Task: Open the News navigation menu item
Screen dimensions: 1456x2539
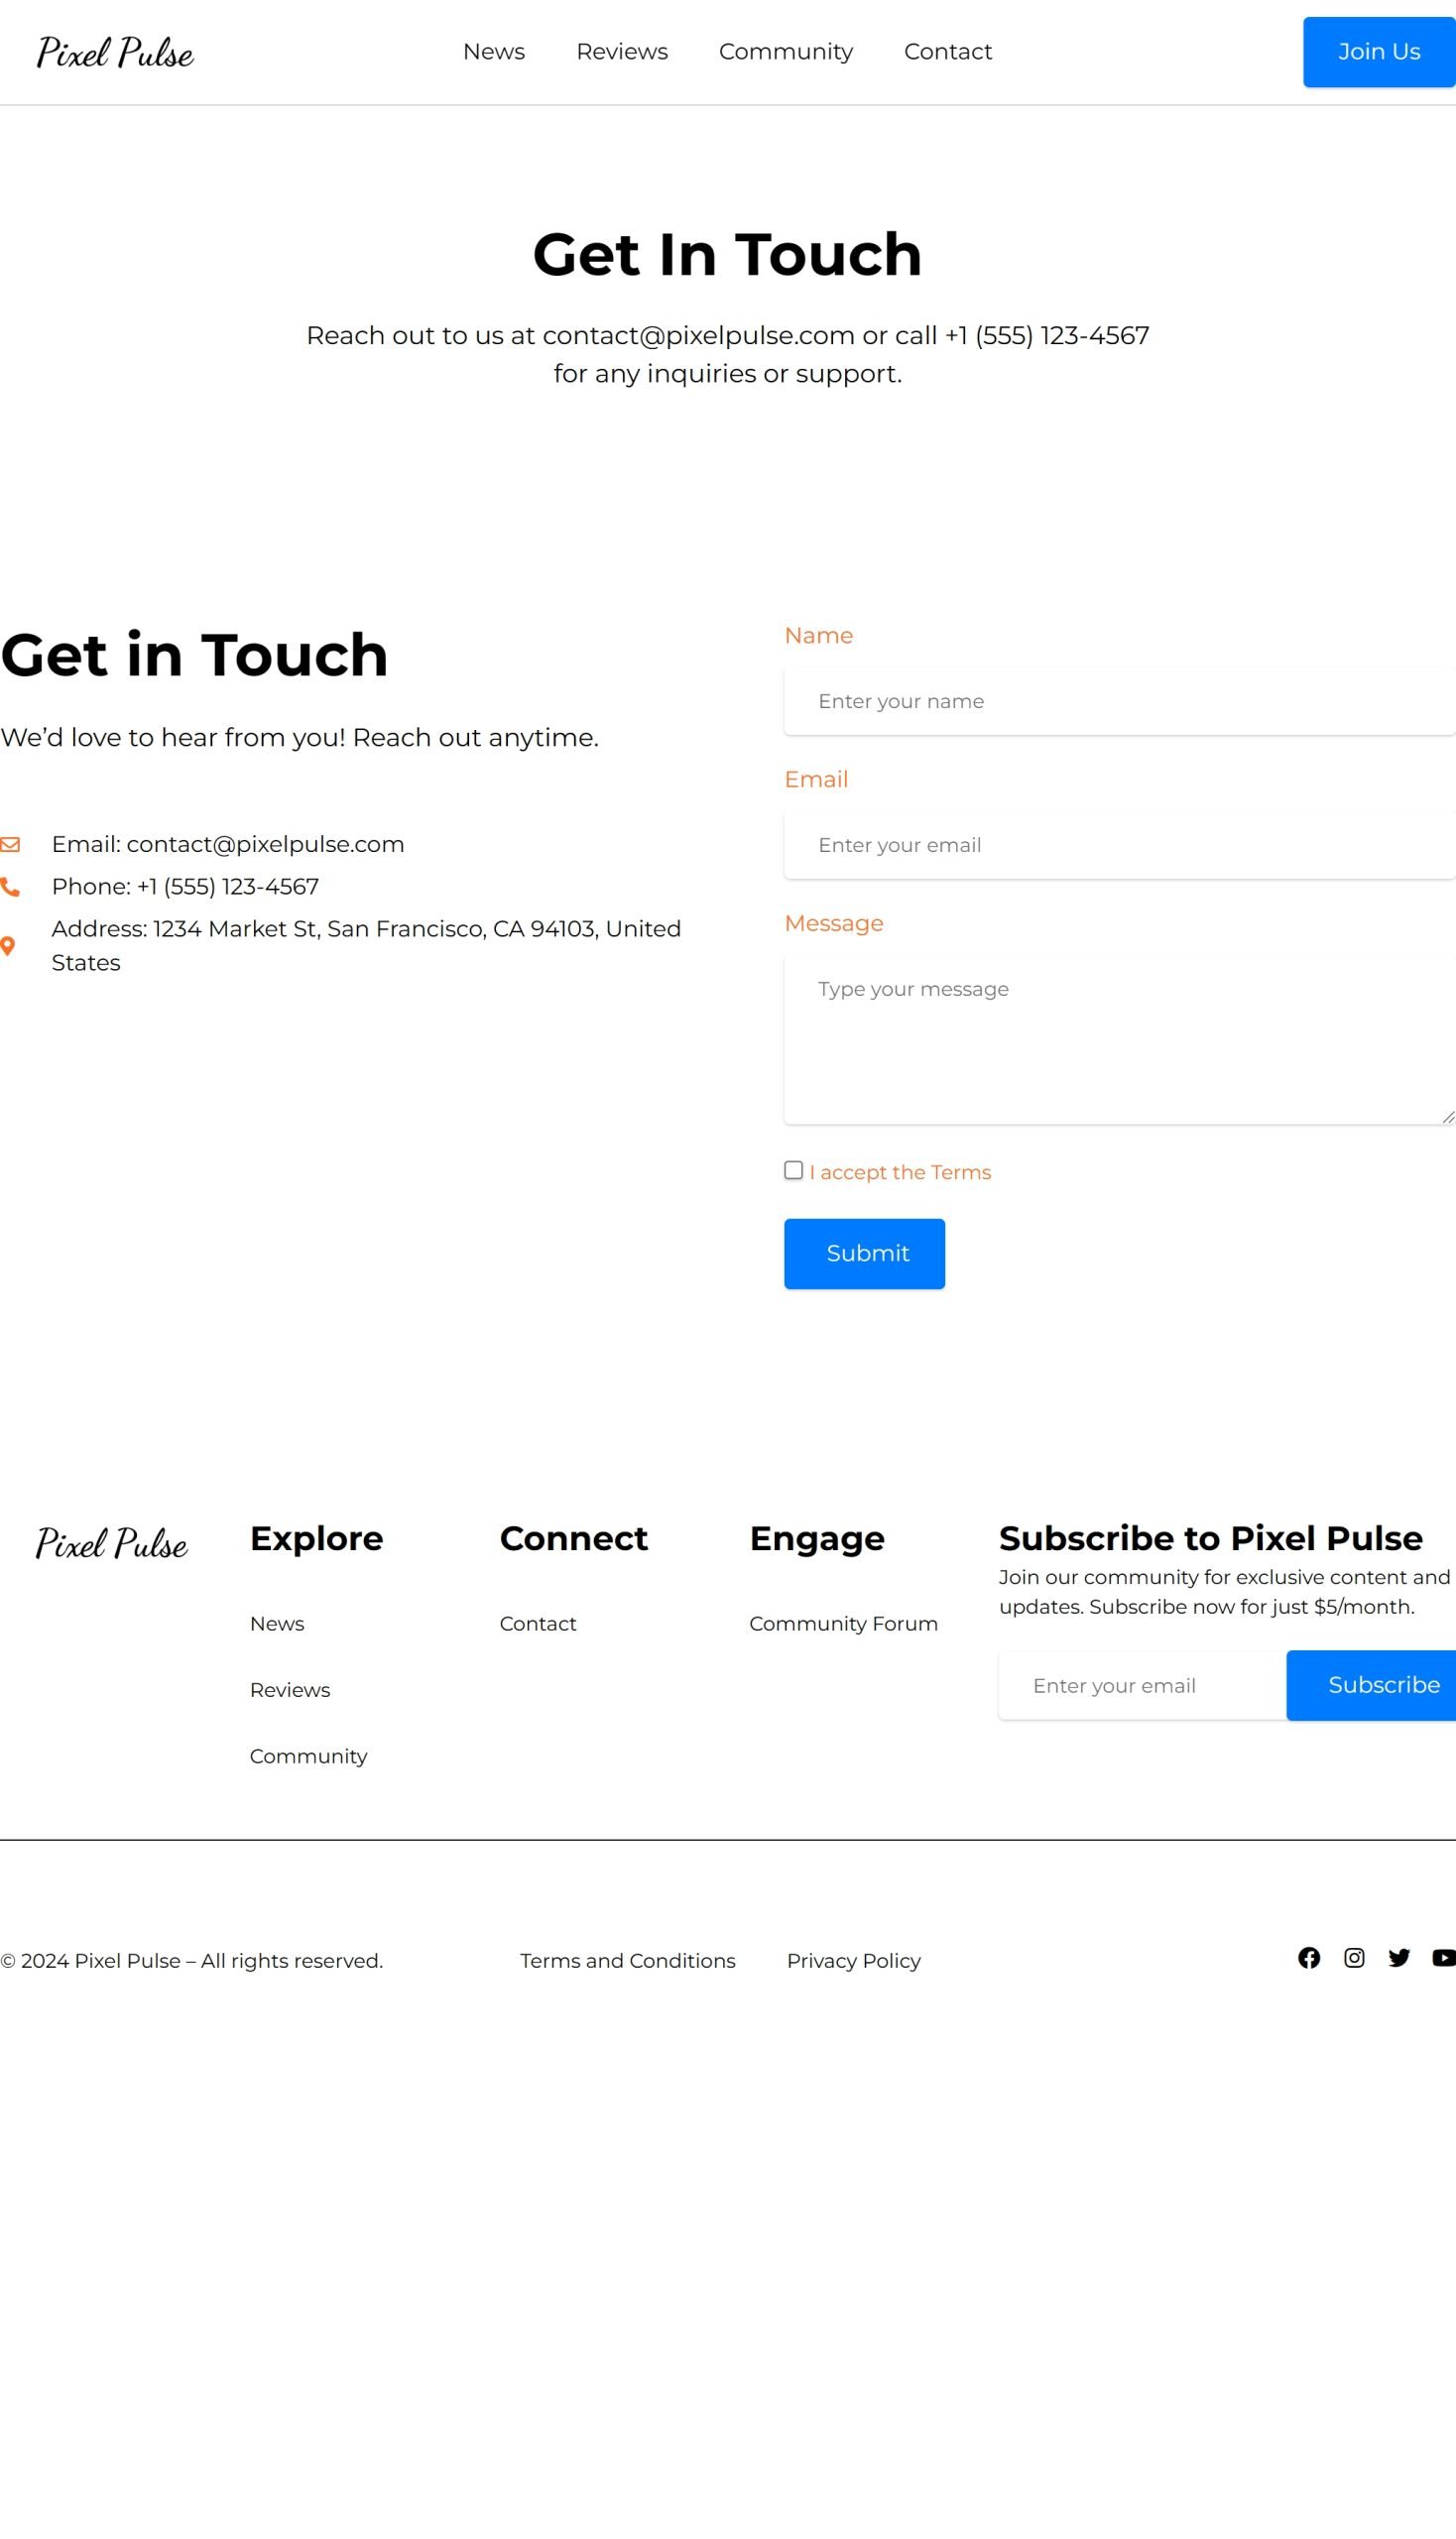Action: click(x=494, y=52)
